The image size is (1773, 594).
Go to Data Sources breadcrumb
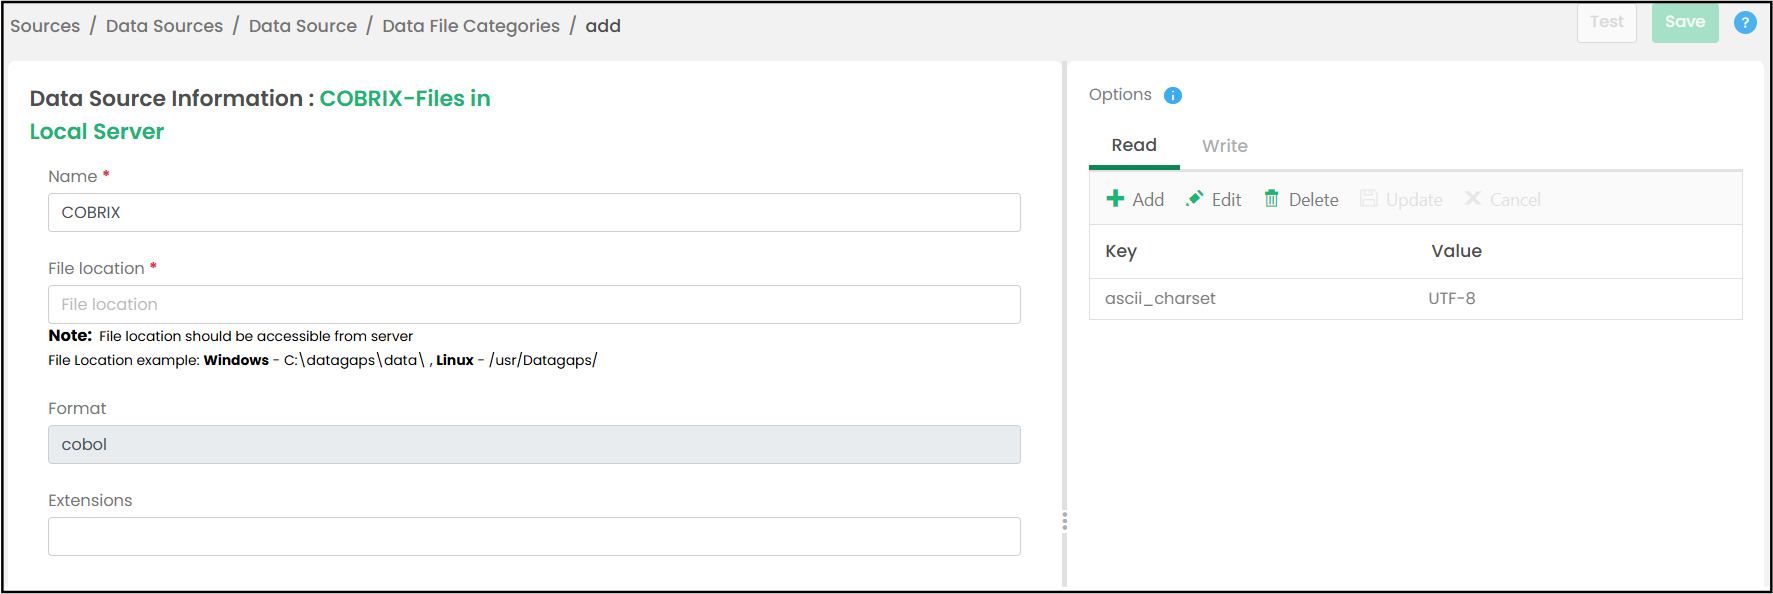click(164, 26)
